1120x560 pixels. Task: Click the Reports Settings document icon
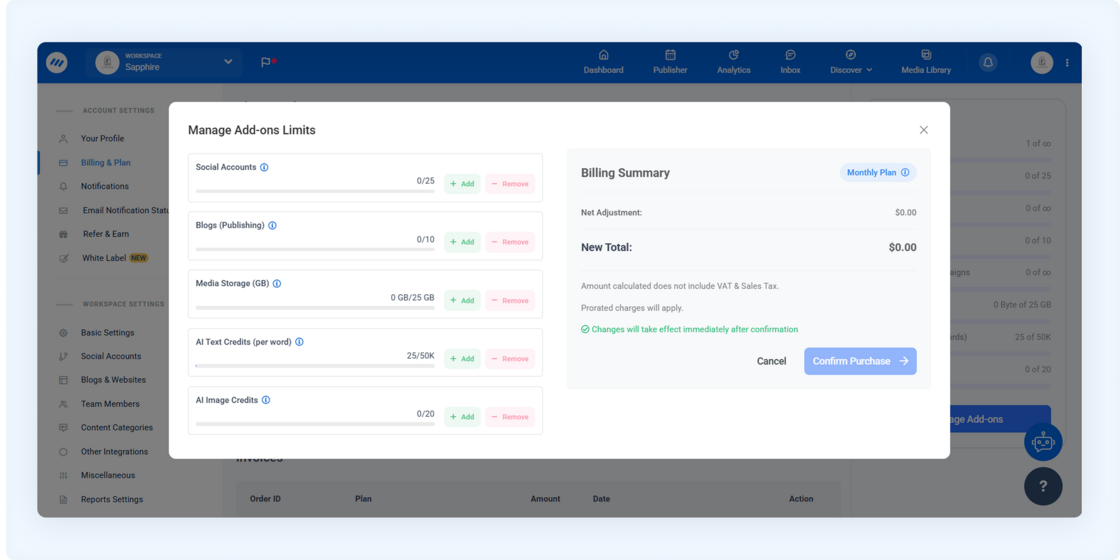[x=64, y=499]
